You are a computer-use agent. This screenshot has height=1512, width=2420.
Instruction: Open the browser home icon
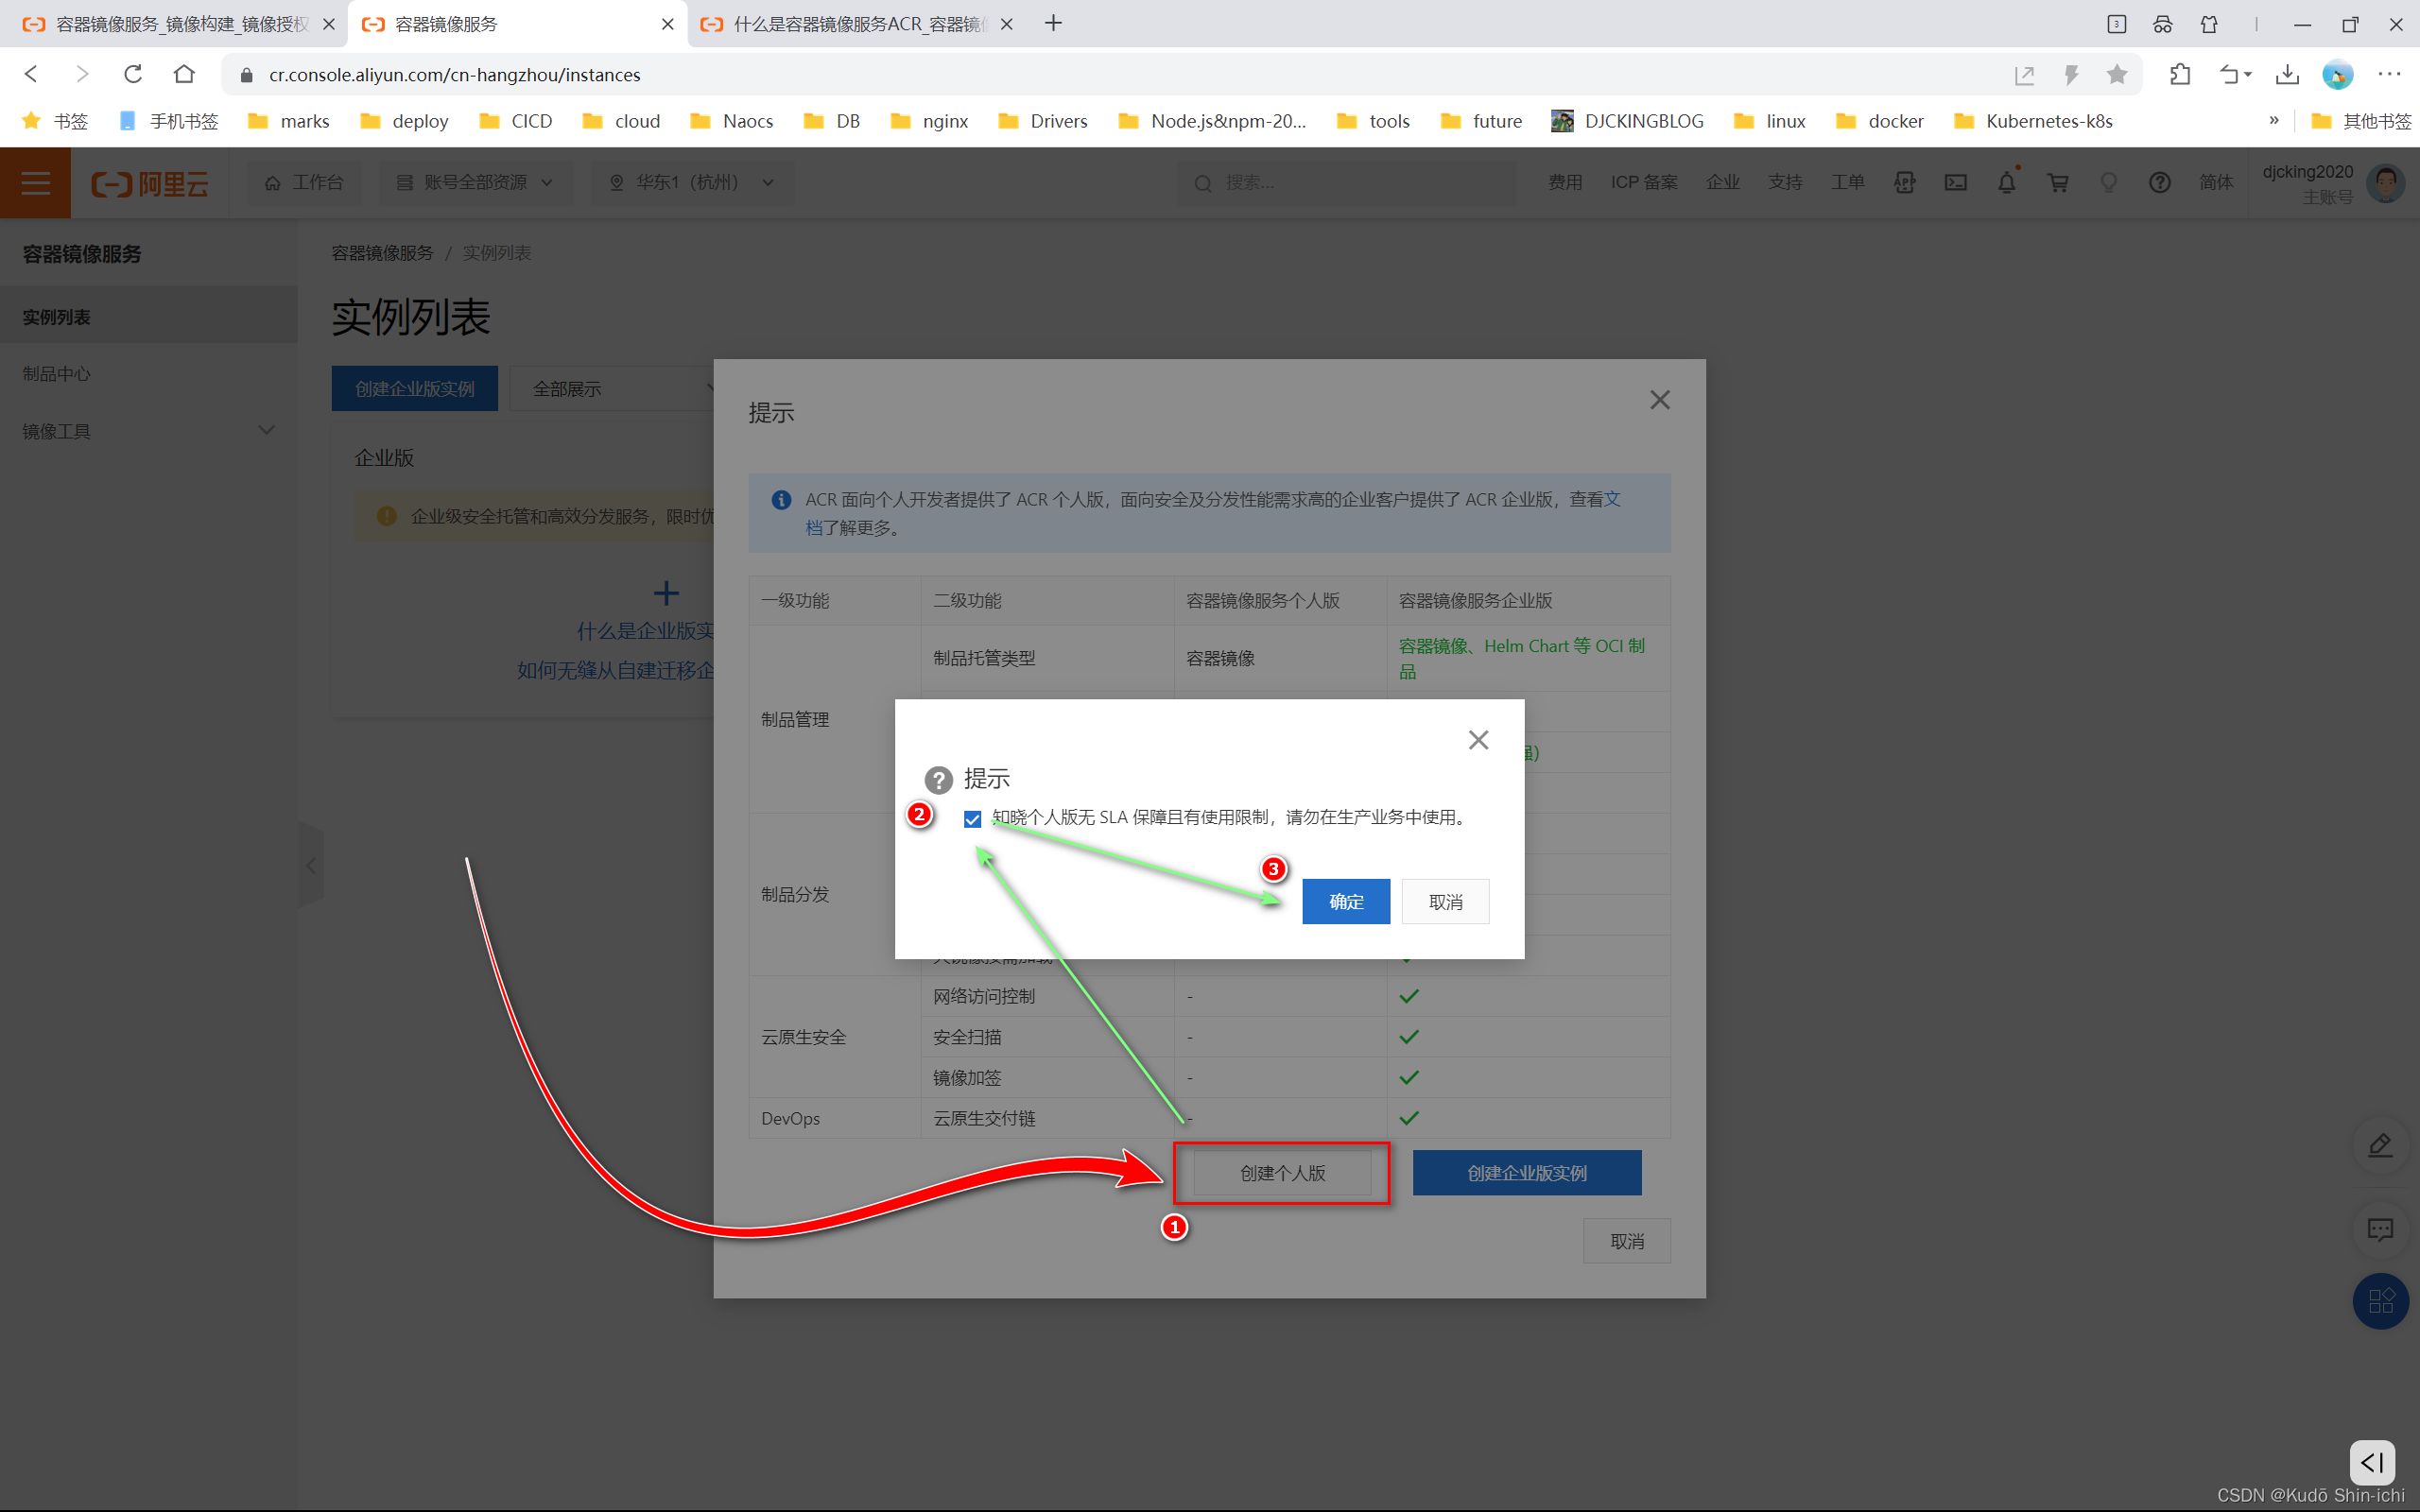click(x=184, y=74)
